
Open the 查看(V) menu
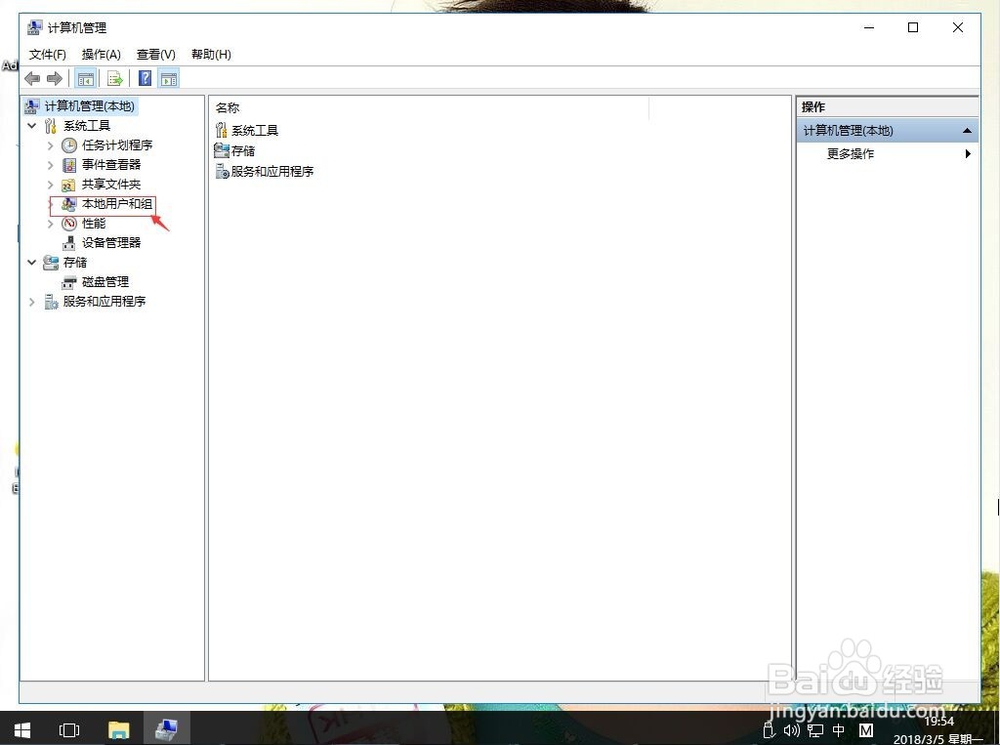pyautogui.click(x=156, y=55)
